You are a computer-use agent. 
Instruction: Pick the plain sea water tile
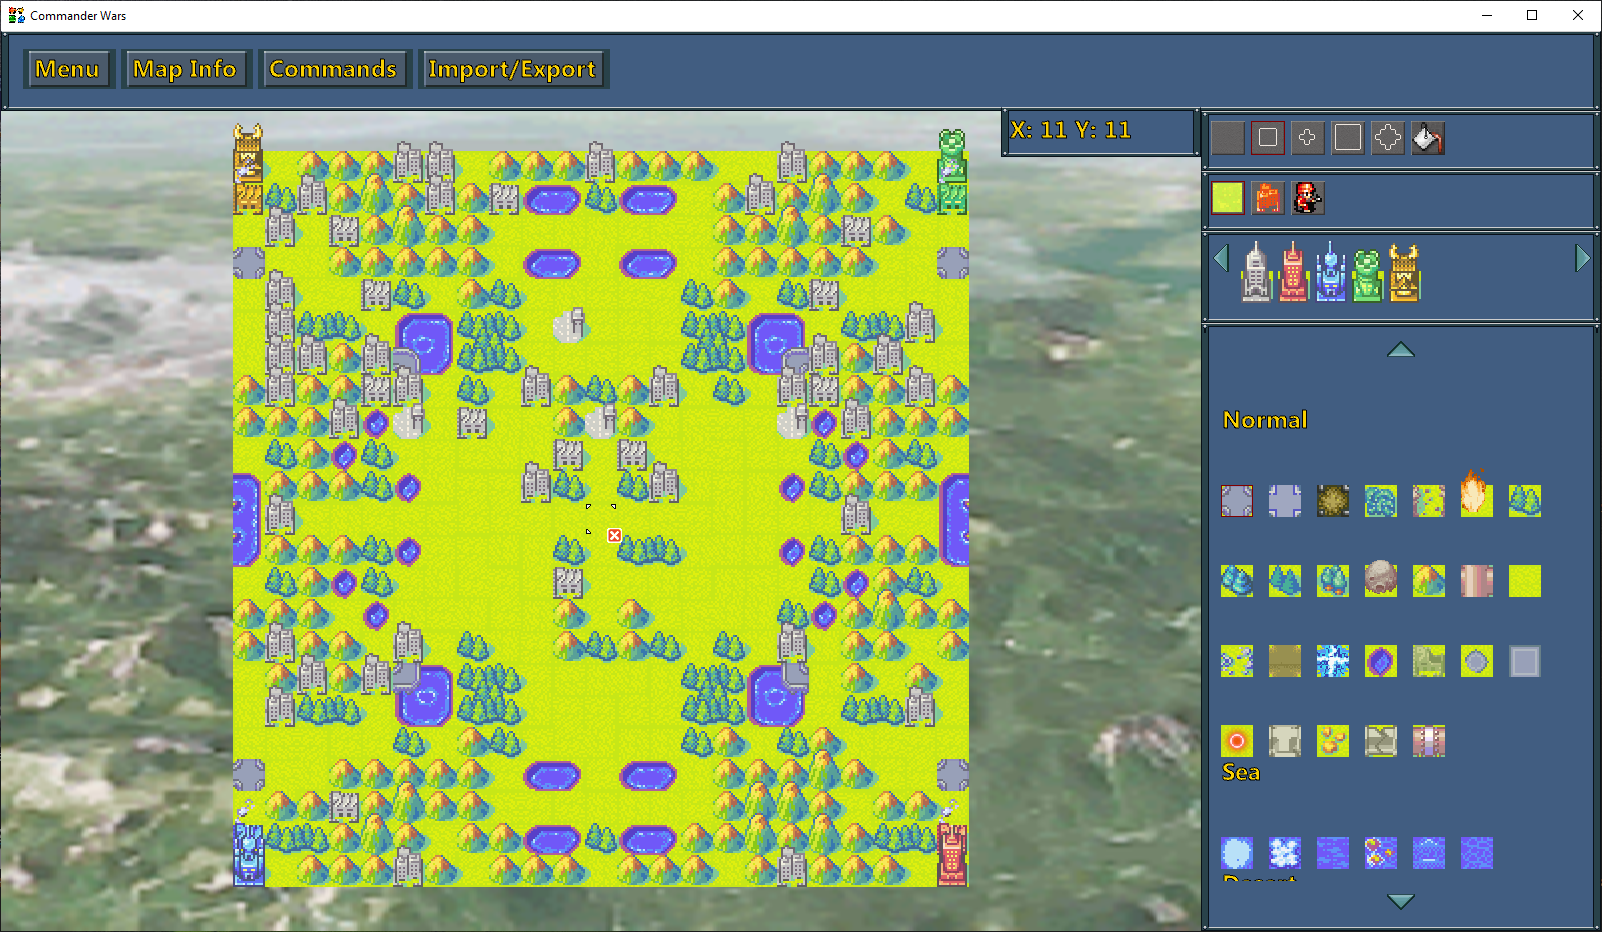(x=1476, y=853)
